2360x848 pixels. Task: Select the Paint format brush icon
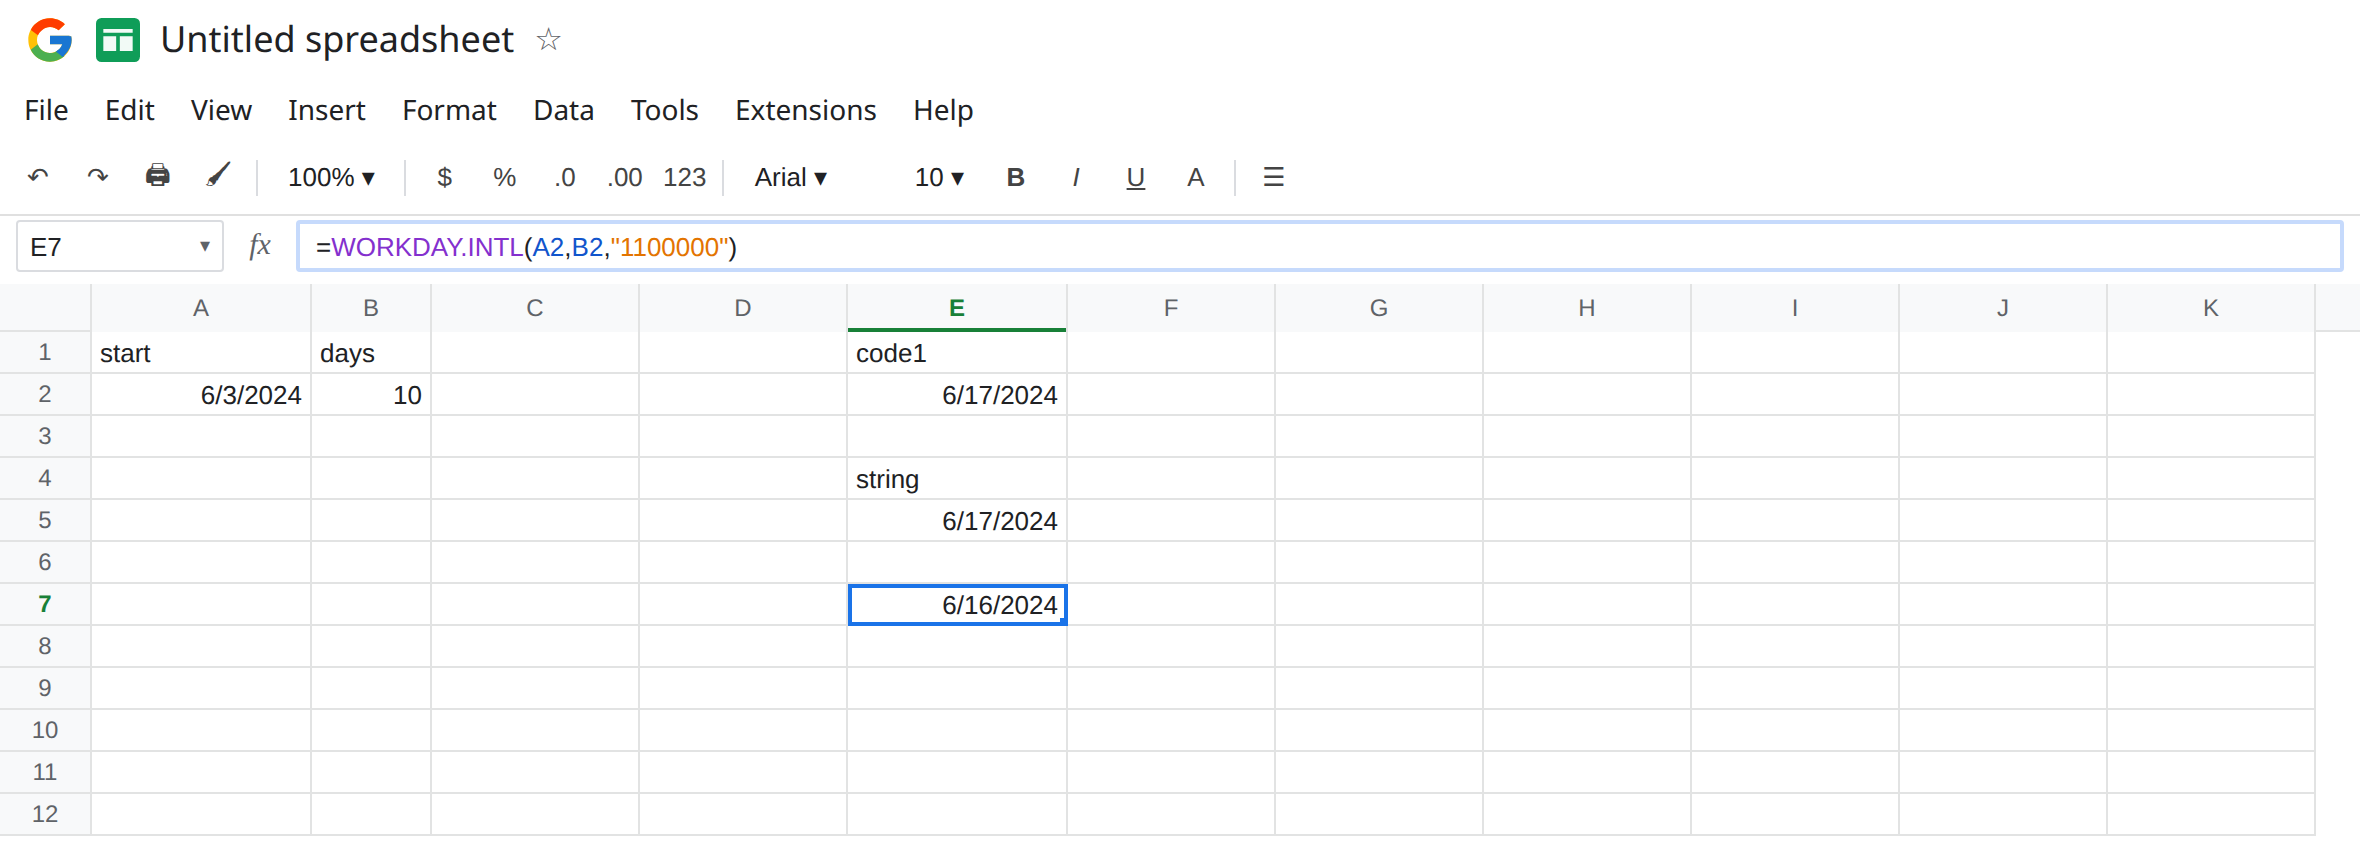(218, 176)
